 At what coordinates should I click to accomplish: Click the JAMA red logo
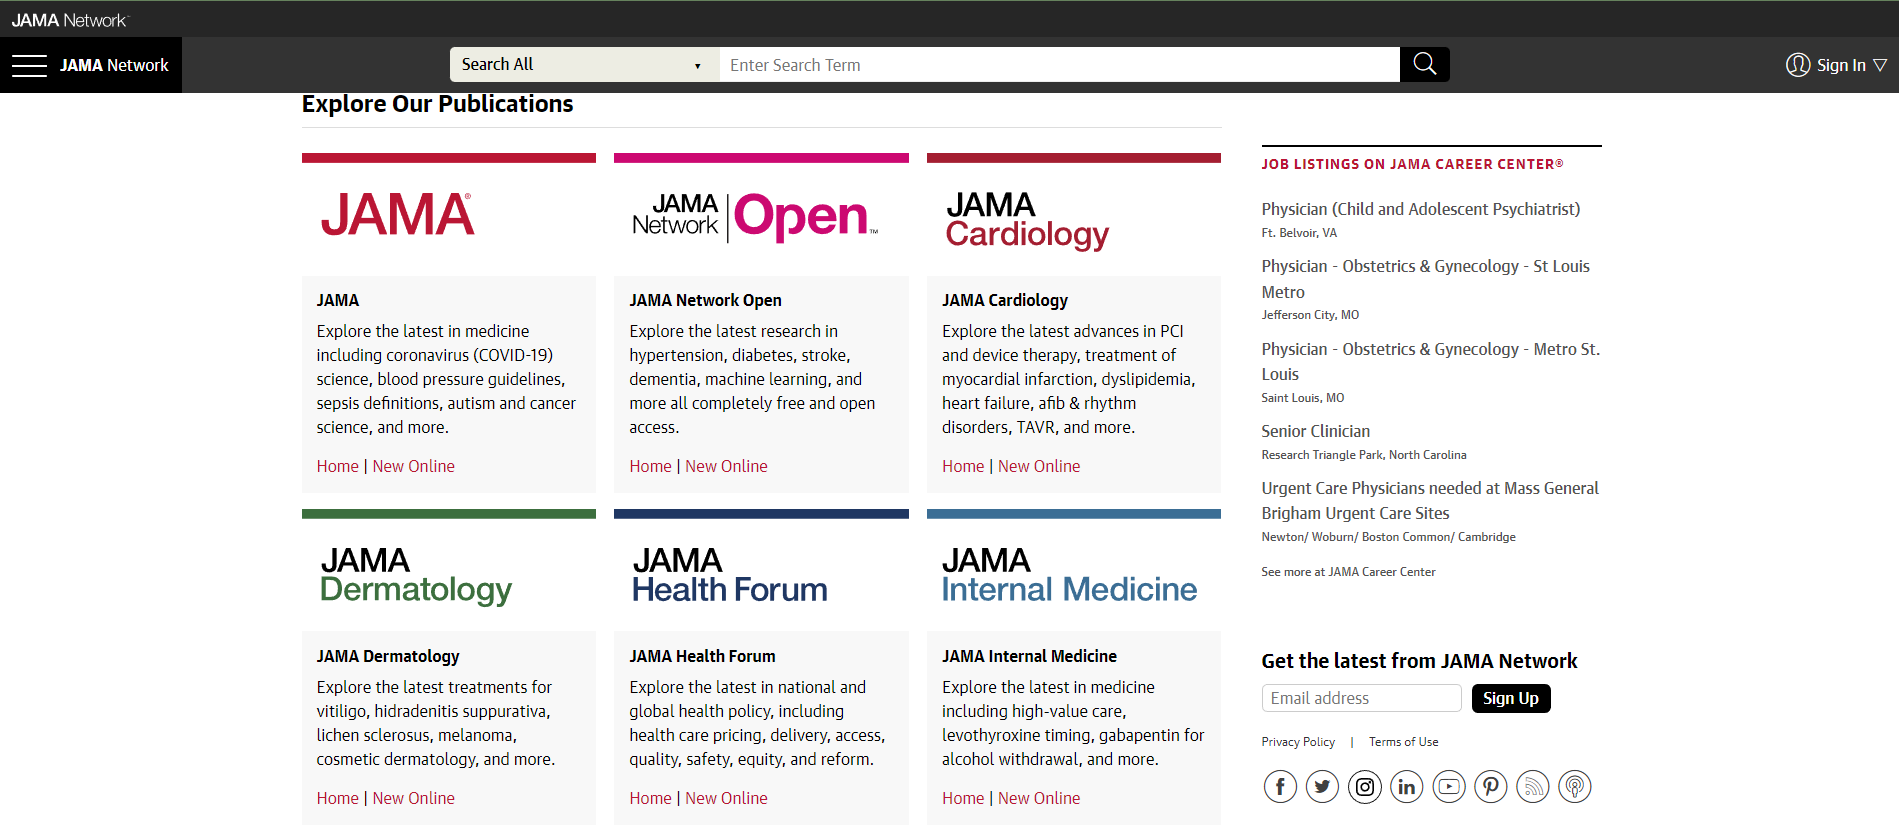coord(397,214)
